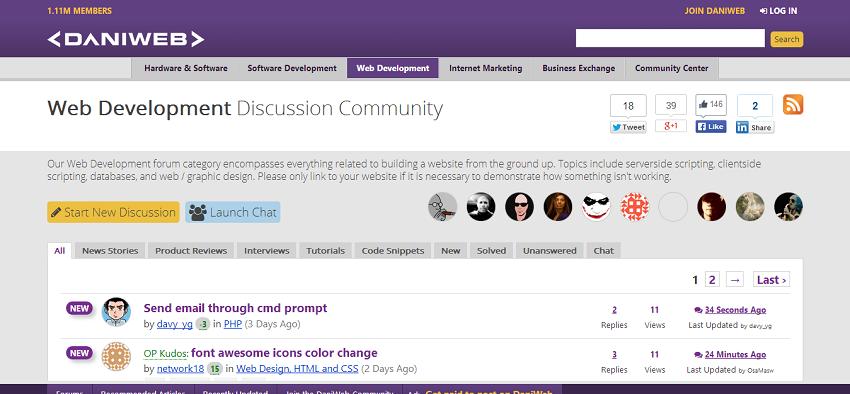Open the Software Development menu

click(x=292, y=68)
